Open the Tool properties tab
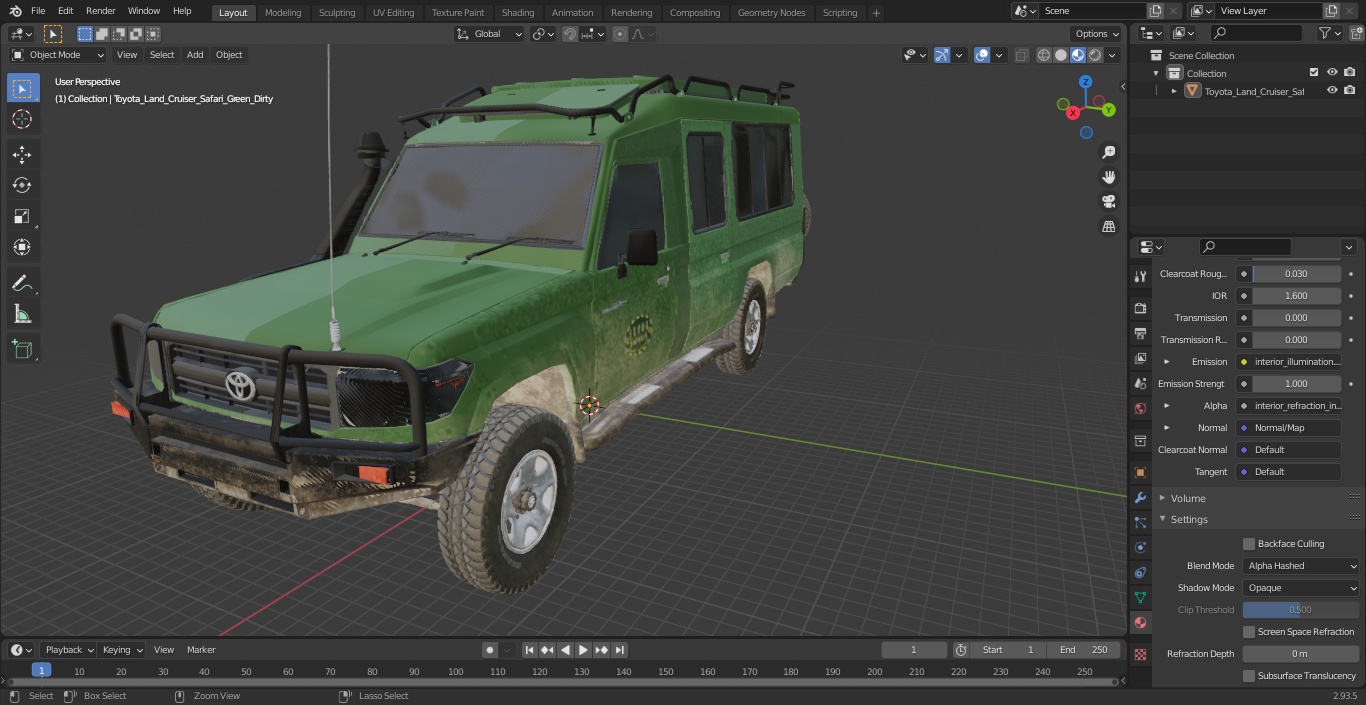This screenshot has width=1366, height=705. click(x=1140, y=276)
